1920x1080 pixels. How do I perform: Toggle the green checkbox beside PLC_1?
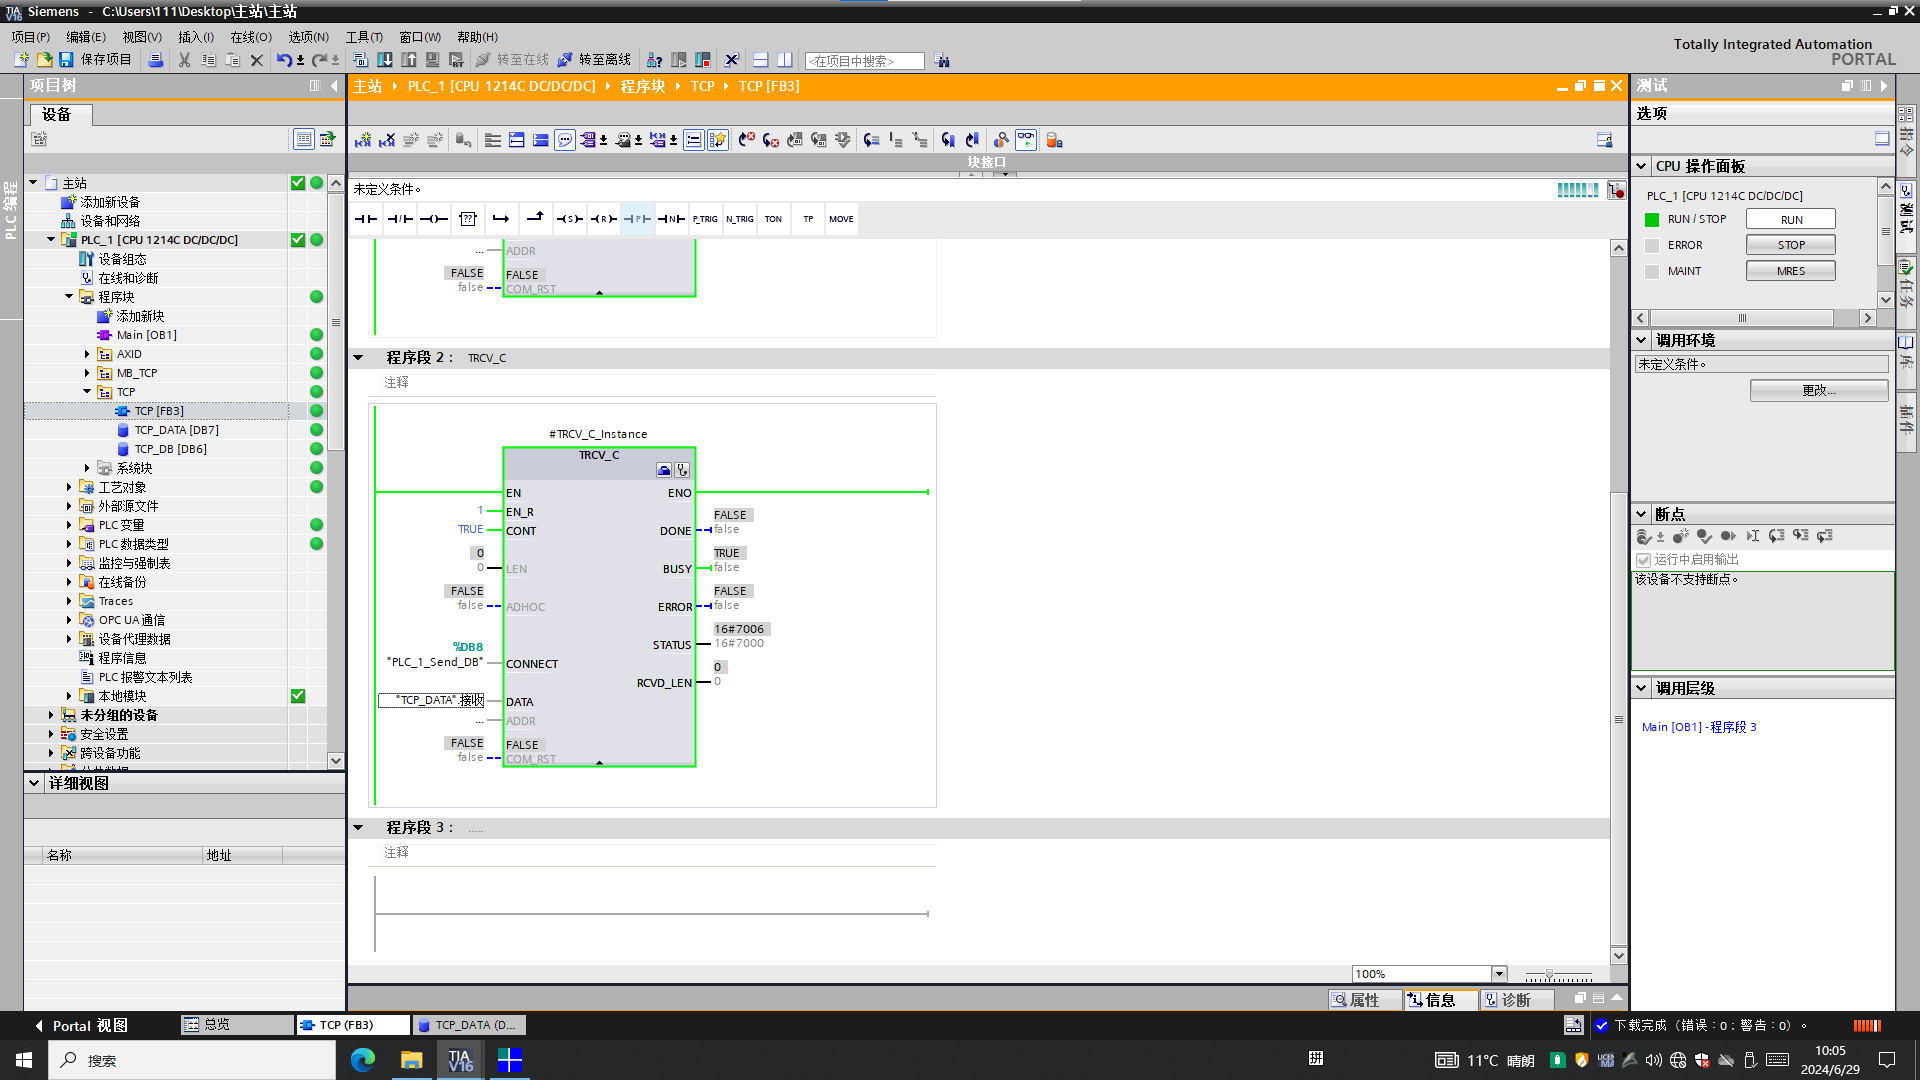click(298, 240)
